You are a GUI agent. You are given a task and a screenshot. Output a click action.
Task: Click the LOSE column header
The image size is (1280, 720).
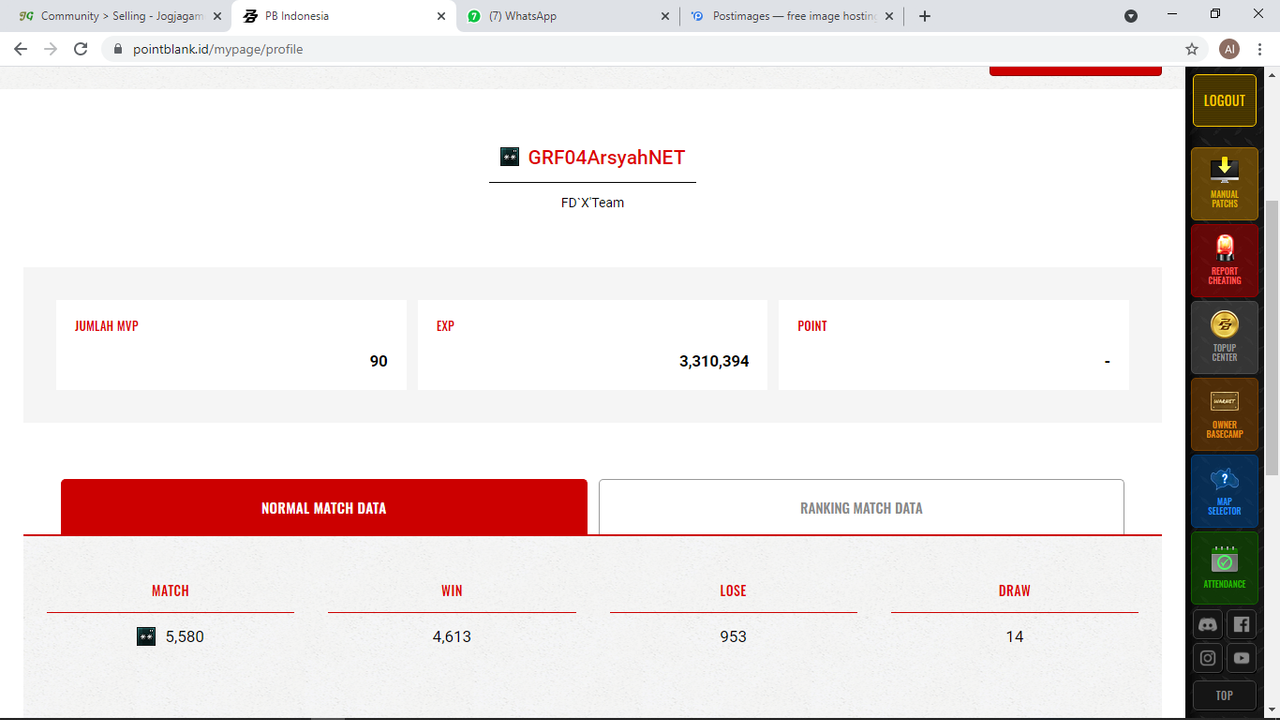(x=733, y=590)
